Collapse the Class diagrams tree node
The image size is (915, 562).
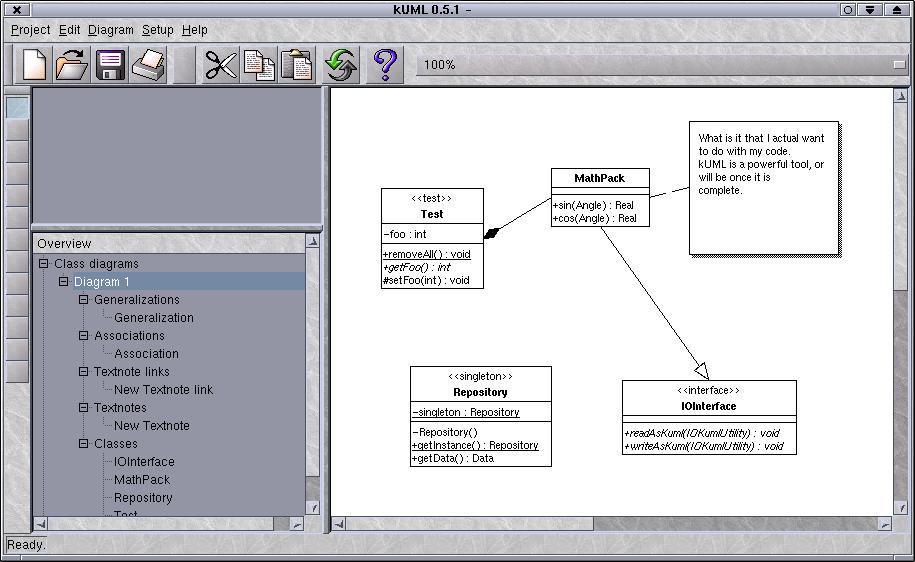pyautogui.click(x=44, y=264)
